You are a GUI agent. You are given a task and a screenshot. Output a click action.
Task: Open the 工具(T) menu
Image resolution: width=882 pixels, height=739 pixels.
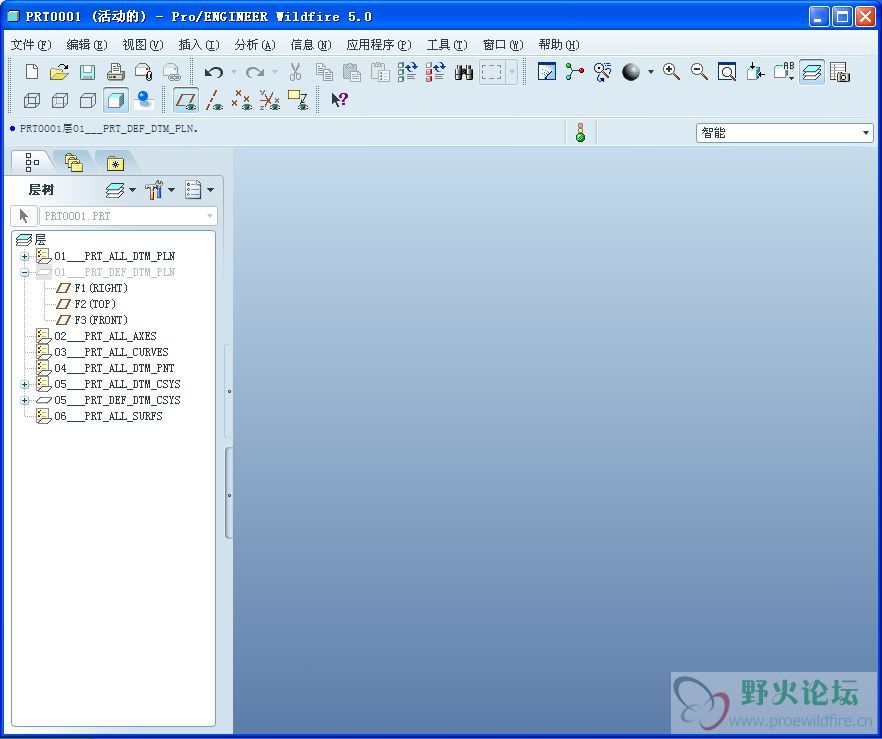coord(447,44)
